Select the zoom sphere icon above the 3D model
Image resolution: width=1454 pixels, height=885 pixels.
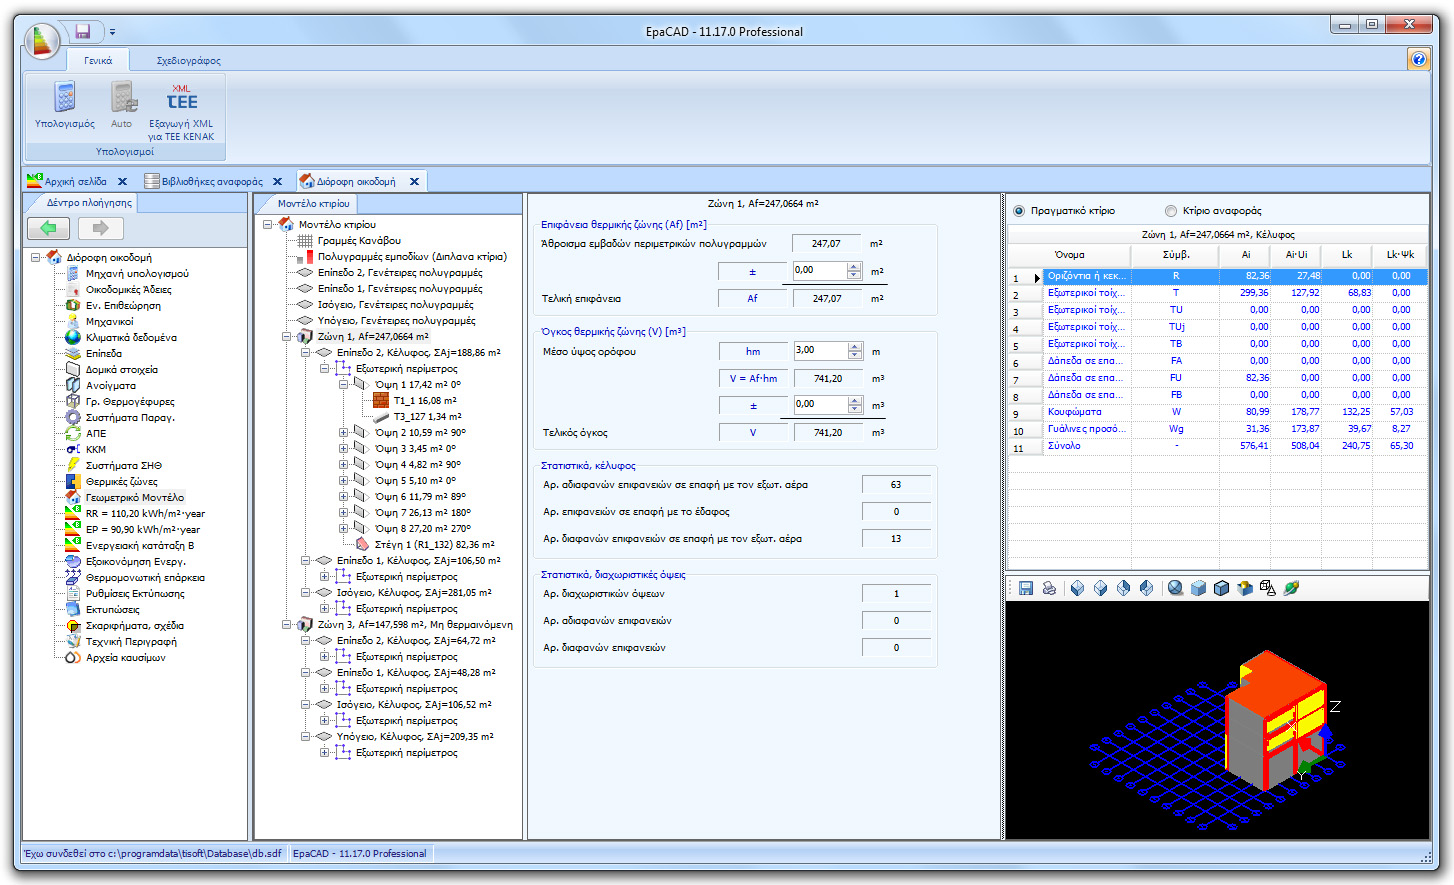click(x=1175, y=588)
